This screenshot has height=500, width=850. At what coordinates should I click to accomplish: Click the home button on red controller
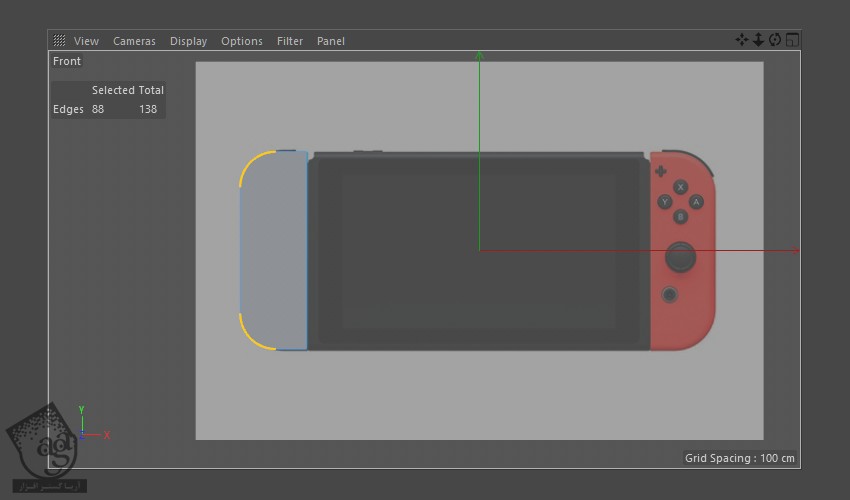pos(669,294)
